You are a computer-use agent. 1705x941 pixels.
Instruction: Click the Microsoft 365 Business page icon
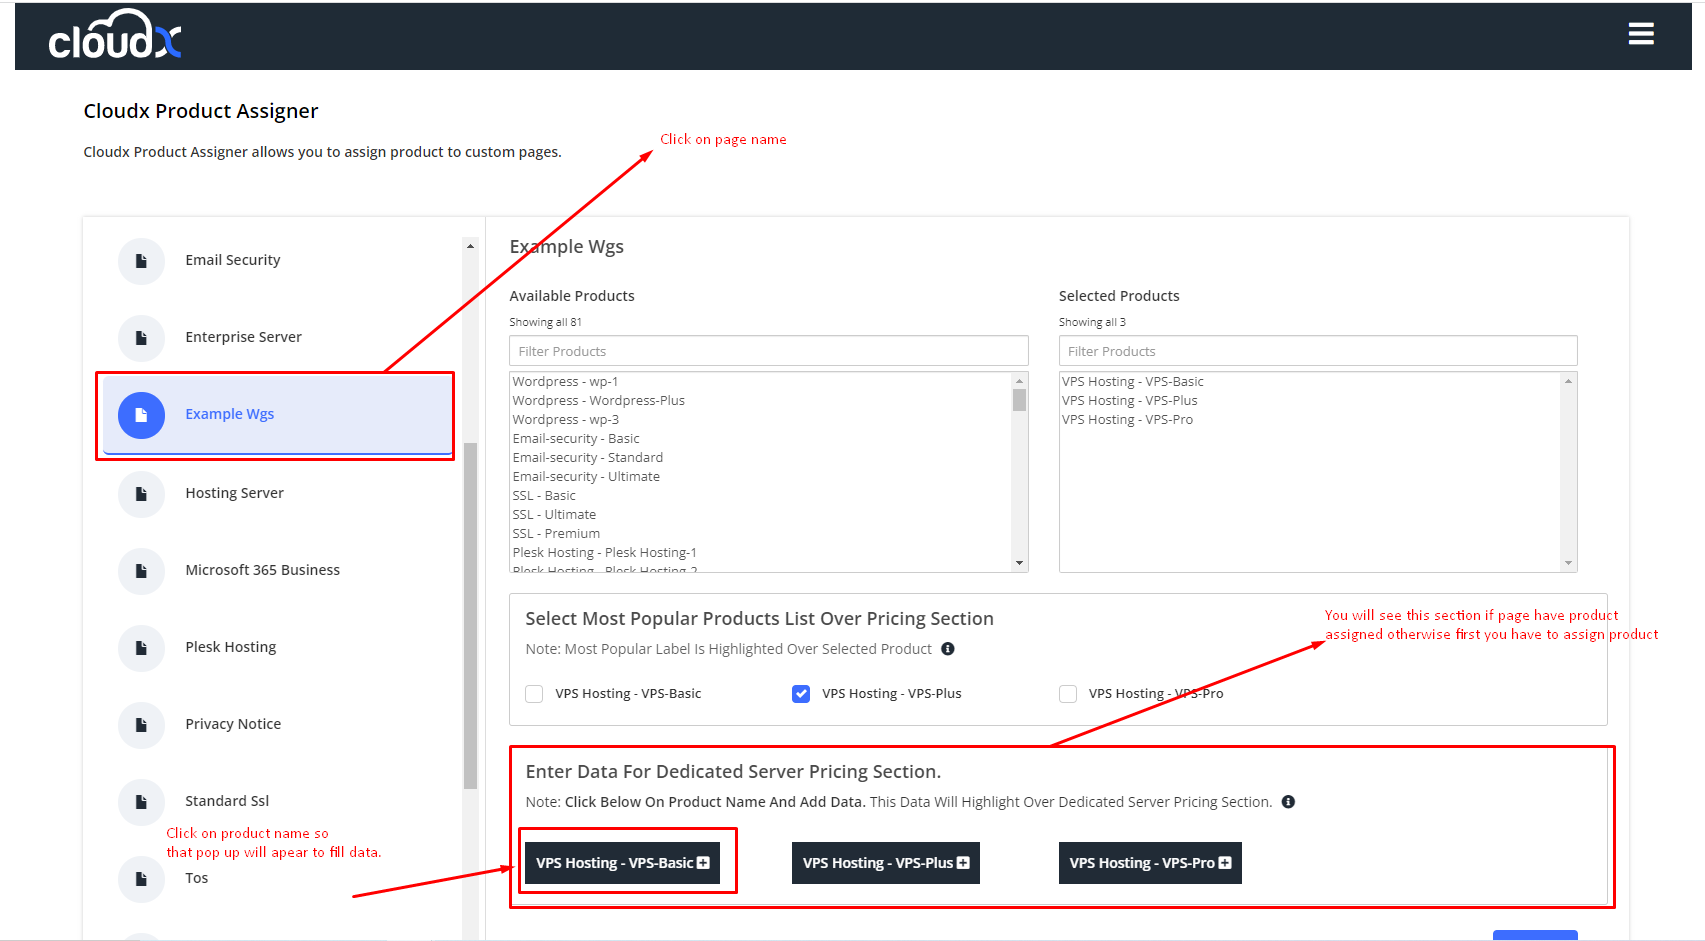coord(141,571)
